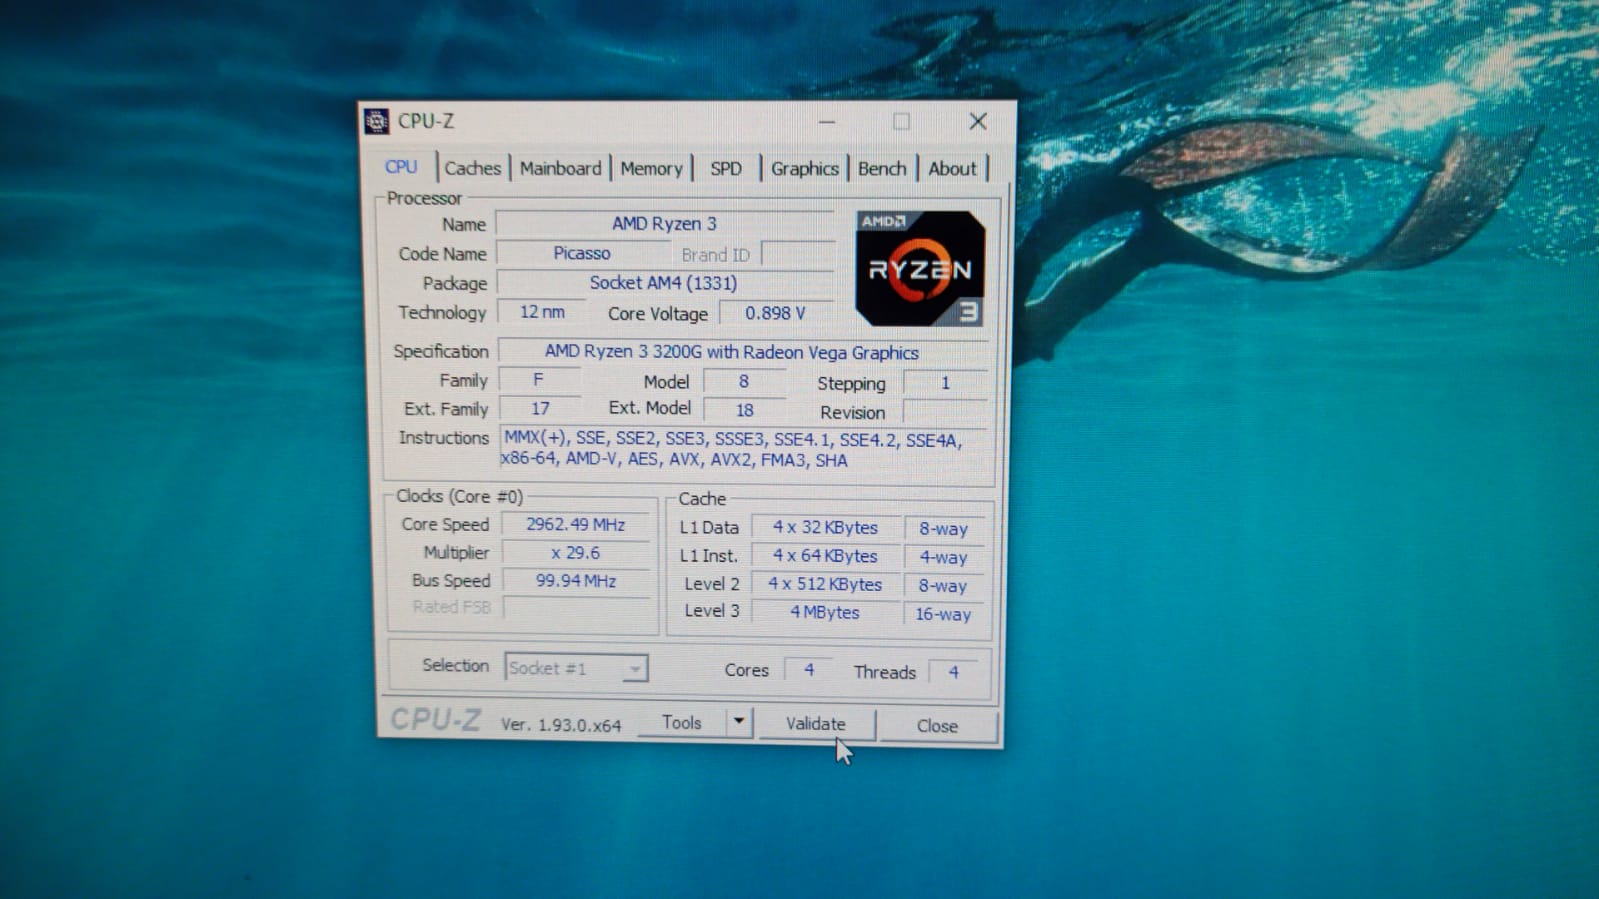The image size is (1599, 899).
Task: Click the Model value 8
Action: click(x=744, y=381)
